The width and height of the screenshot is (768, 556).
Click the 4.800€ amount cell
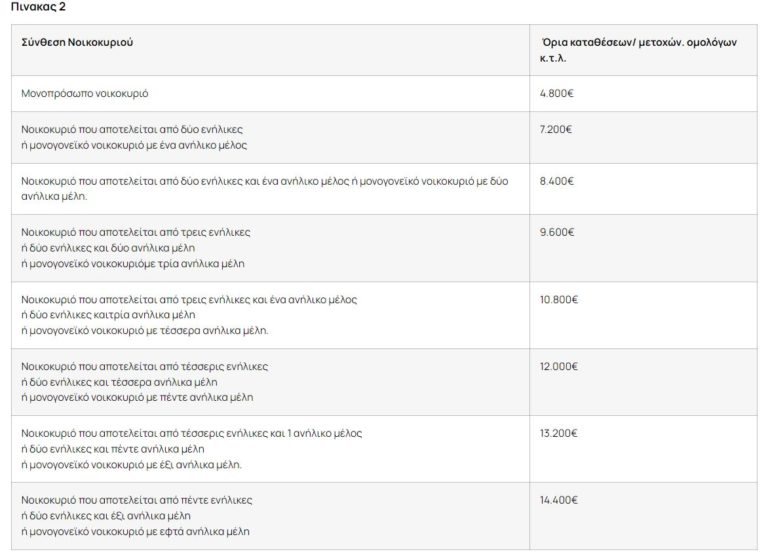click(x=556, y=93)
